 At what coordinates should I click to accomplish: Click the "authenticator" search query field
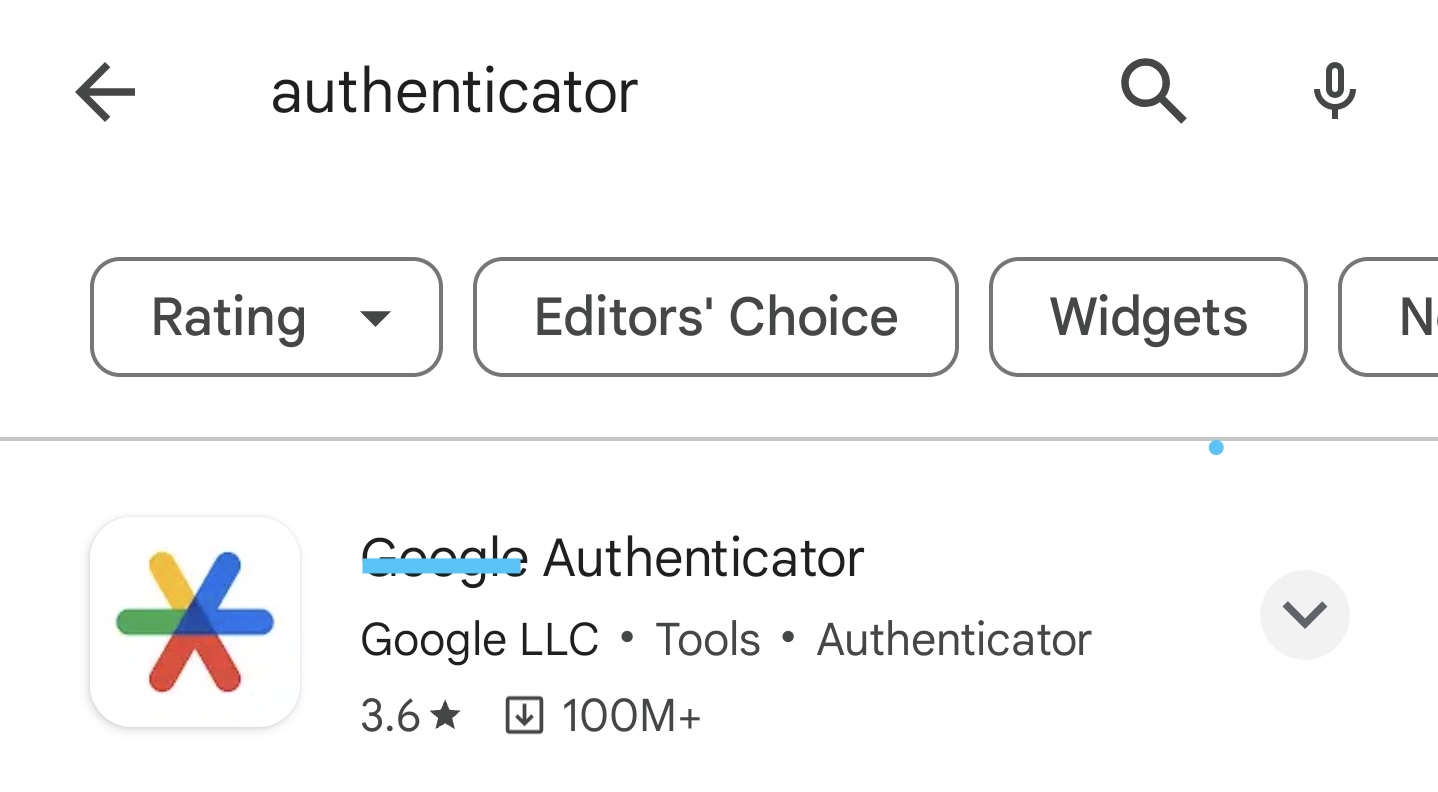454,92
